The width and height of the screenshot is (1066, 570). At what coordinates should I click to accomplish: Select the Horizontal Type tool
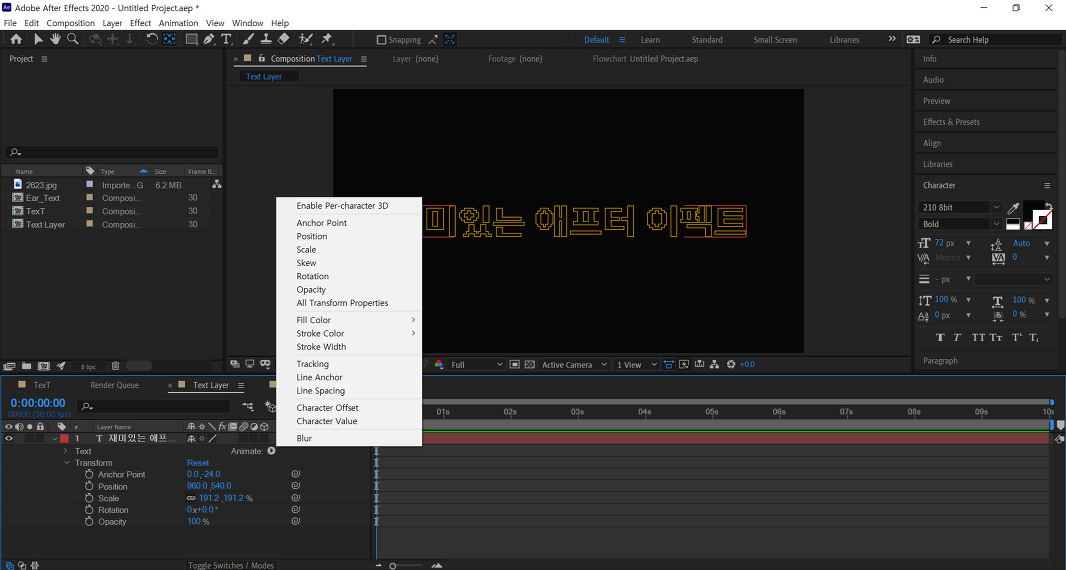pos(226,39)
